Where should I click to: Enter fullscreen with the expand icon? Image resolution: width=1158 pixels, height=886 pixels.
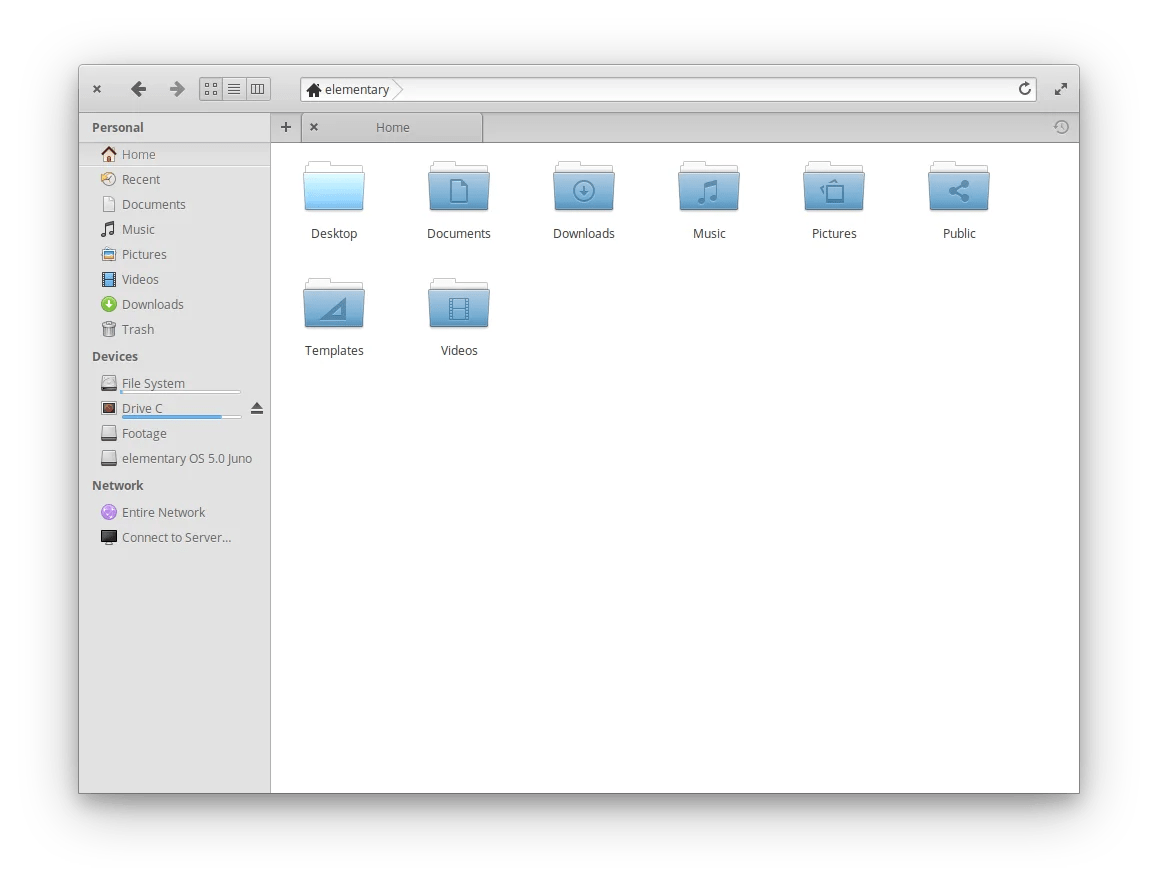click(x=1060, y=88)
